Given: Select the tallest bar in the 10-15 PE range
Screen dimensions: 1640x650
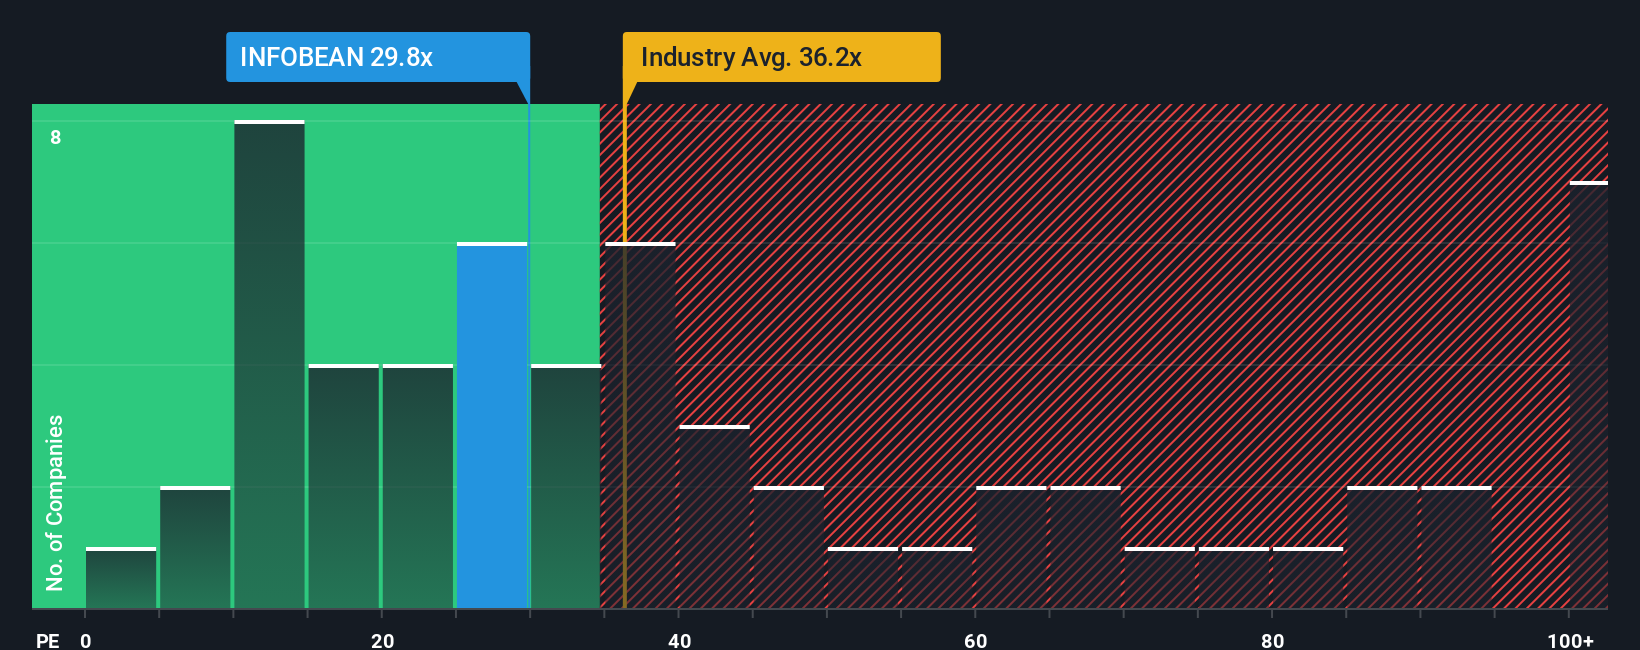Looking at the screenshot, I should coord(269,364).
